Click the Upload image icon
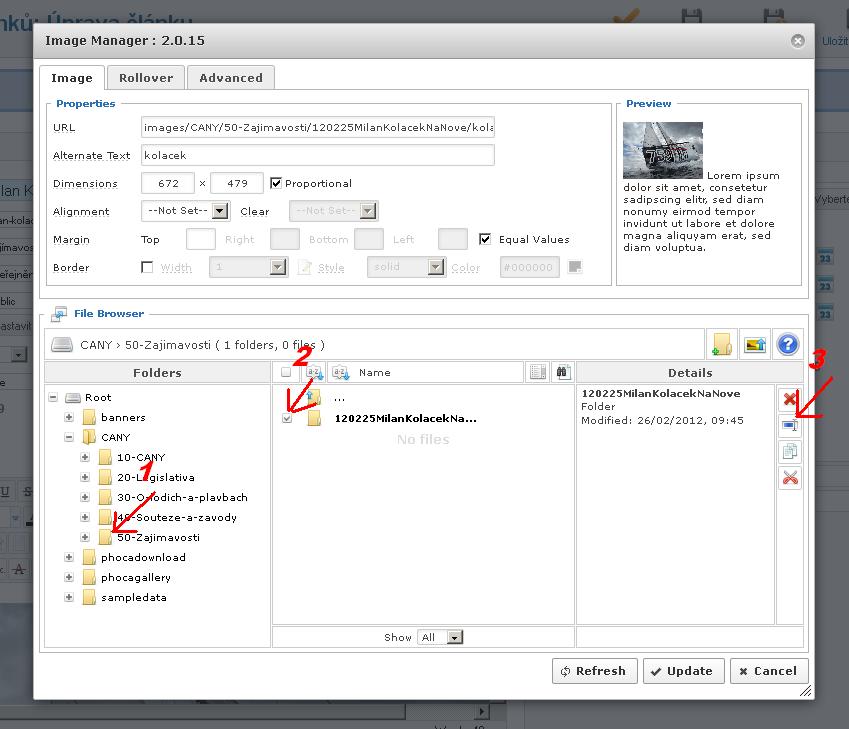This screenshot has width=849, height=729. (x=755, y=344)
